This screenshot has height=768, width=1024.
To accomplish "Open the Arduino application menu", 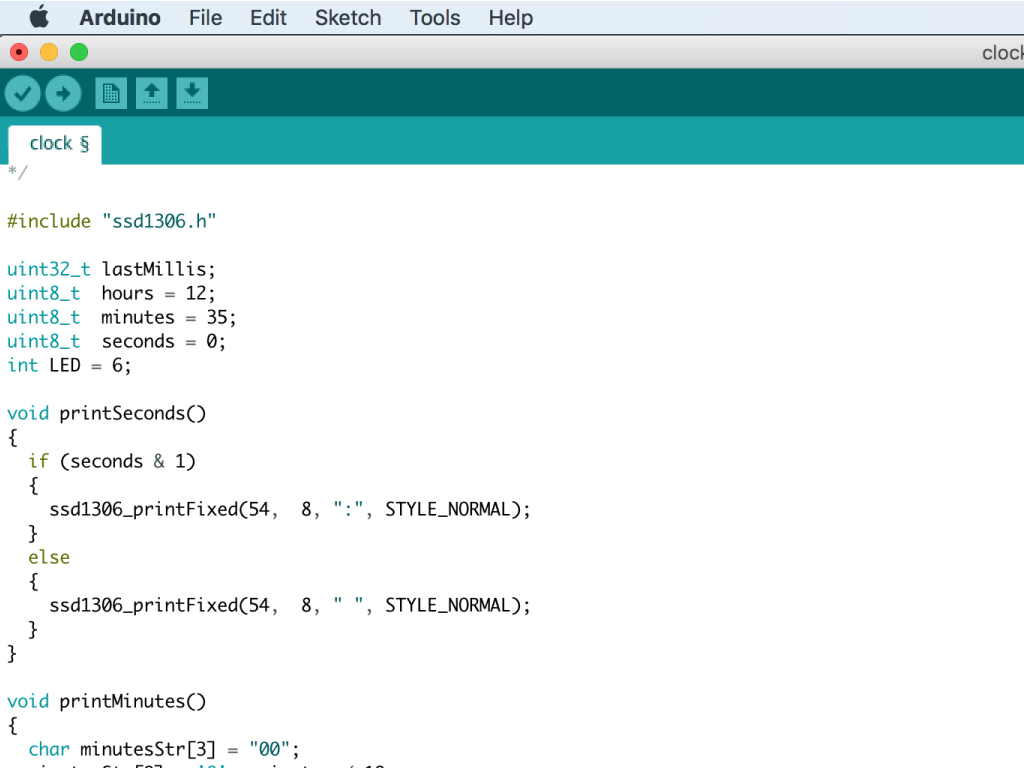I will coord(120,18).
